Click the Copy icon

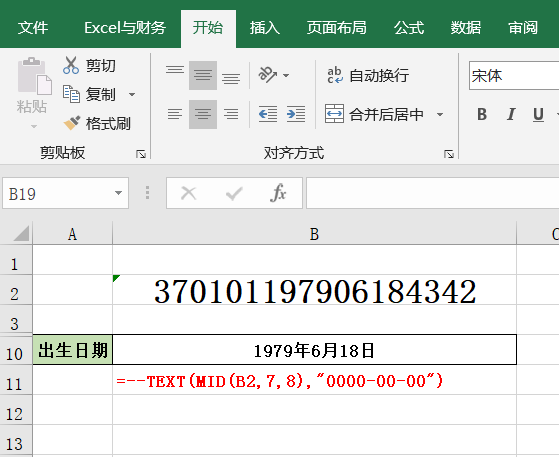point(71,94)
